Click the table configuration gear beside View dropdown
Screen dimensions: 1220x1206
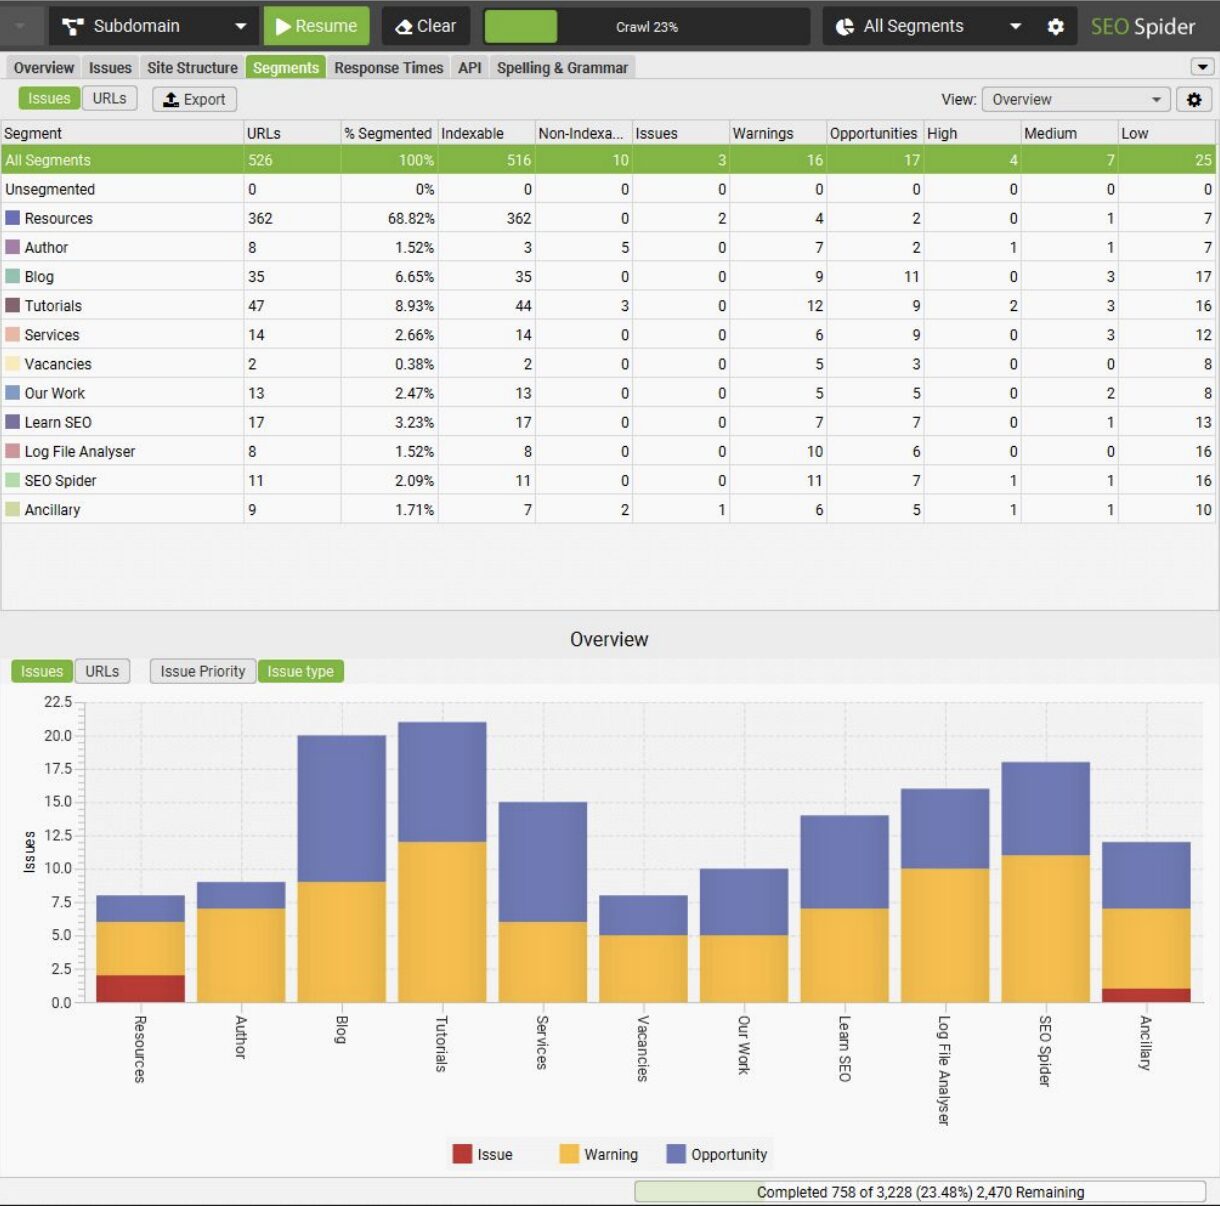[x=1194, y=99]
